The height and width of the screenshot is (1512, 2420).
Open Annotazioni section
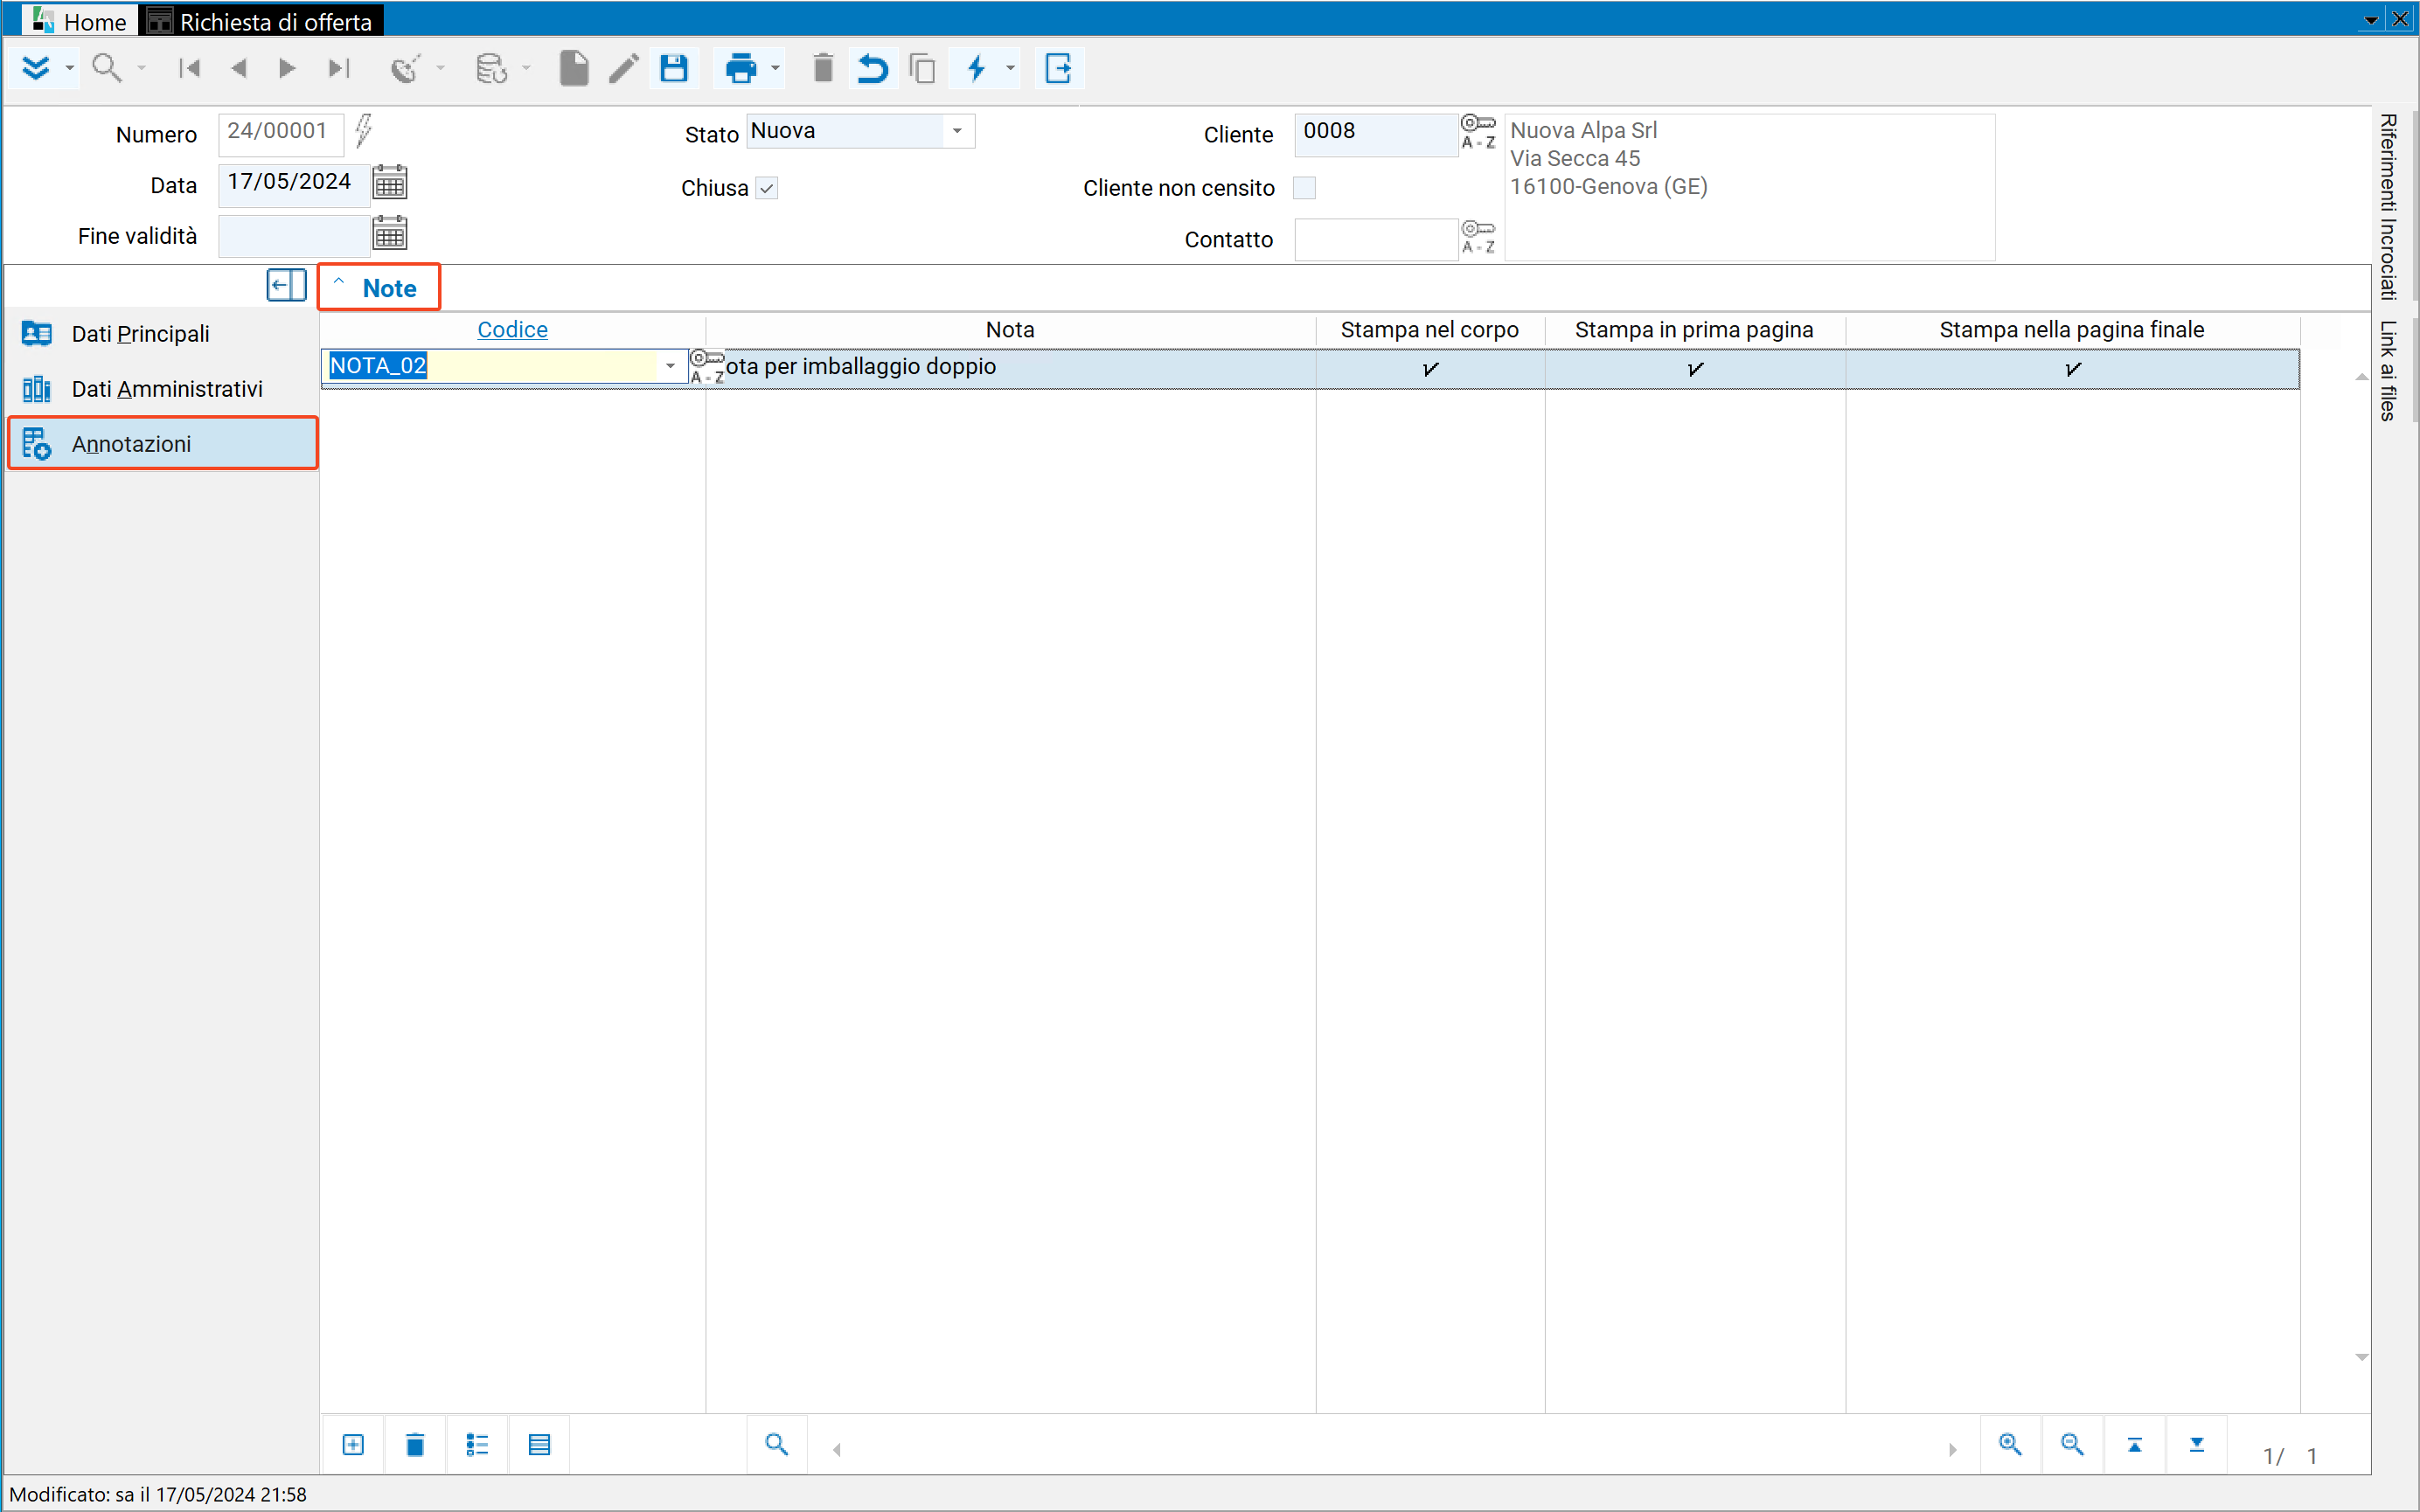(162, 443)
